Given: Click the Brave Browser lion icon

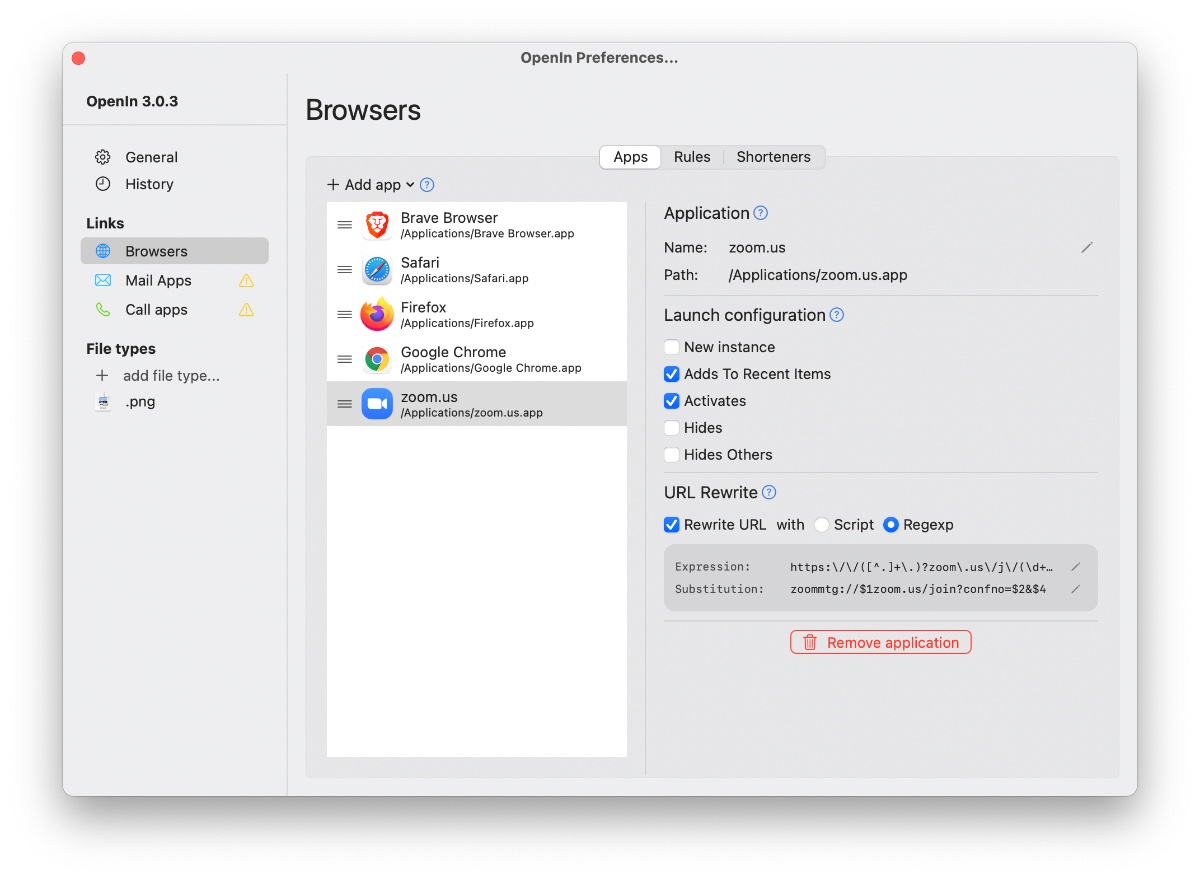Looking at the screenshot, I should [x=377, y=225].
